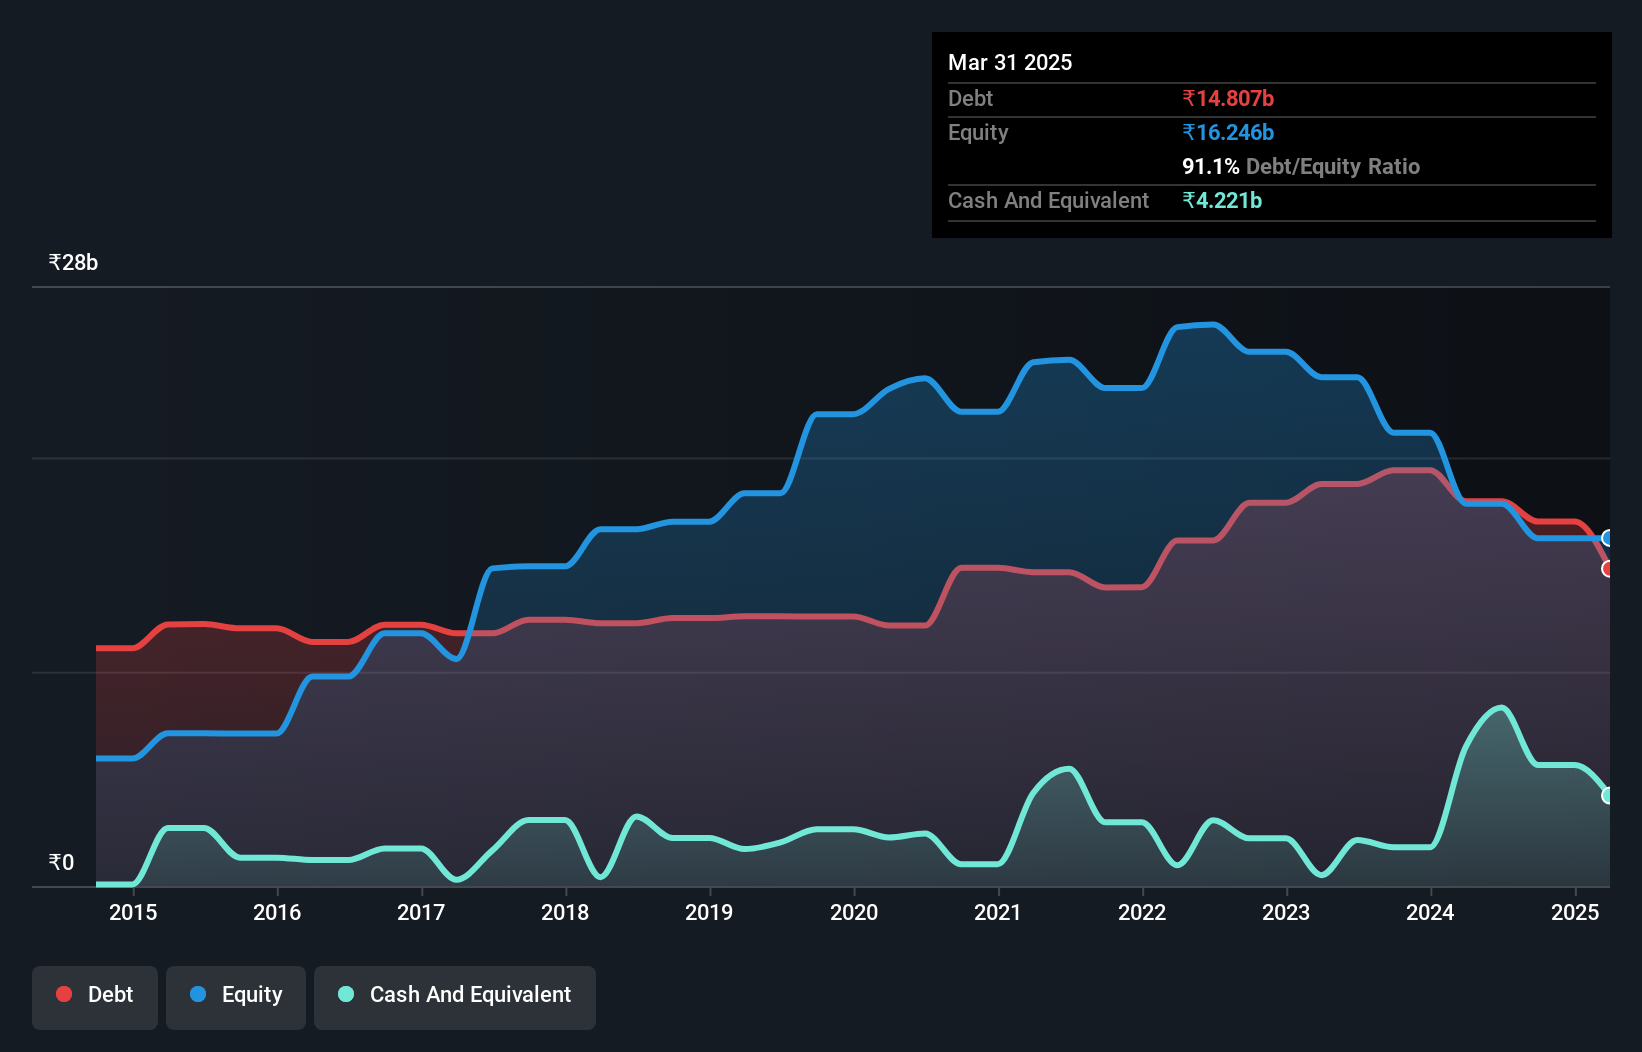Image resolution: width=1642 pixels, height=1052 pixels.
Task: Select the teal Cash endpoint marker on chart
Action: pos(1608,795)
